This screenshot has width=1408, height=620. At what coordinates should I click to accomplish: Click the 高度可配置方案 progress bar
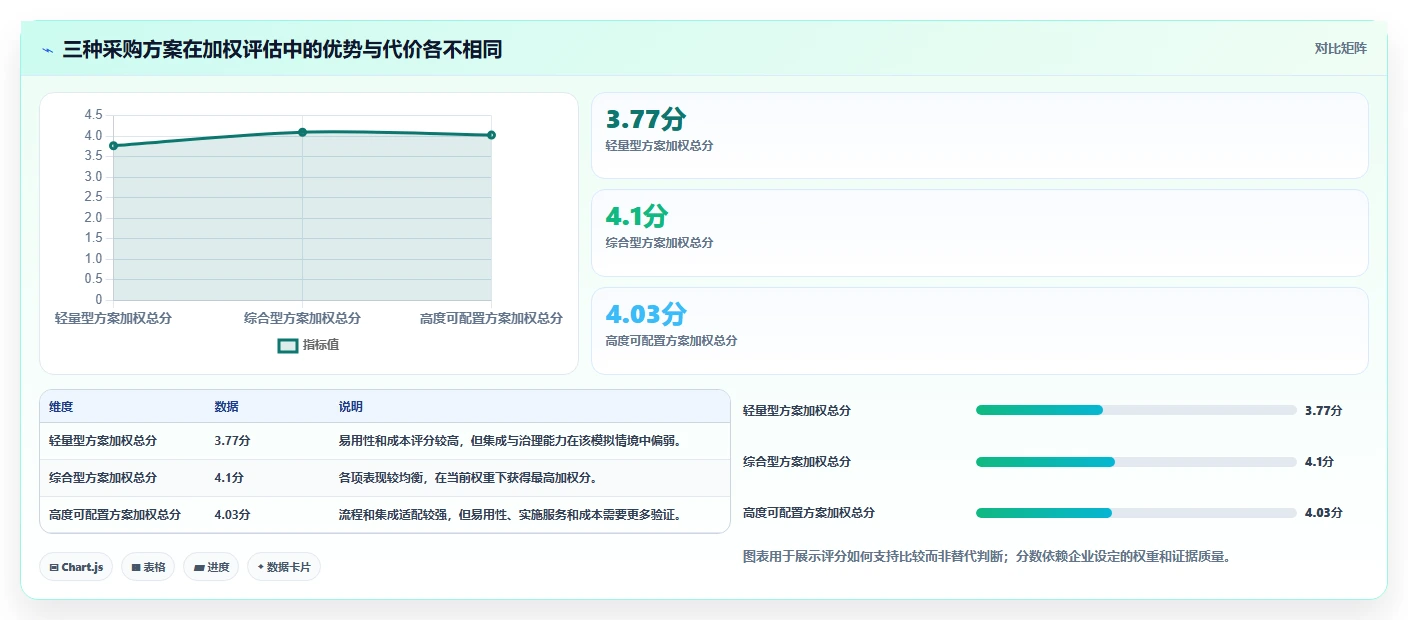[x=1136, y=512]
